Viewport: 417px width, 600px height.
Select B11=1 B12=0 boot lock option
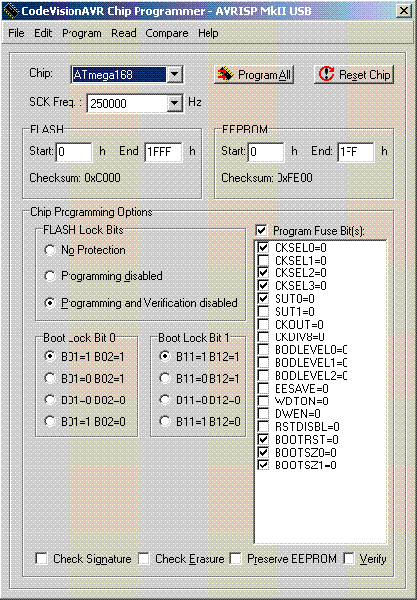199,422
